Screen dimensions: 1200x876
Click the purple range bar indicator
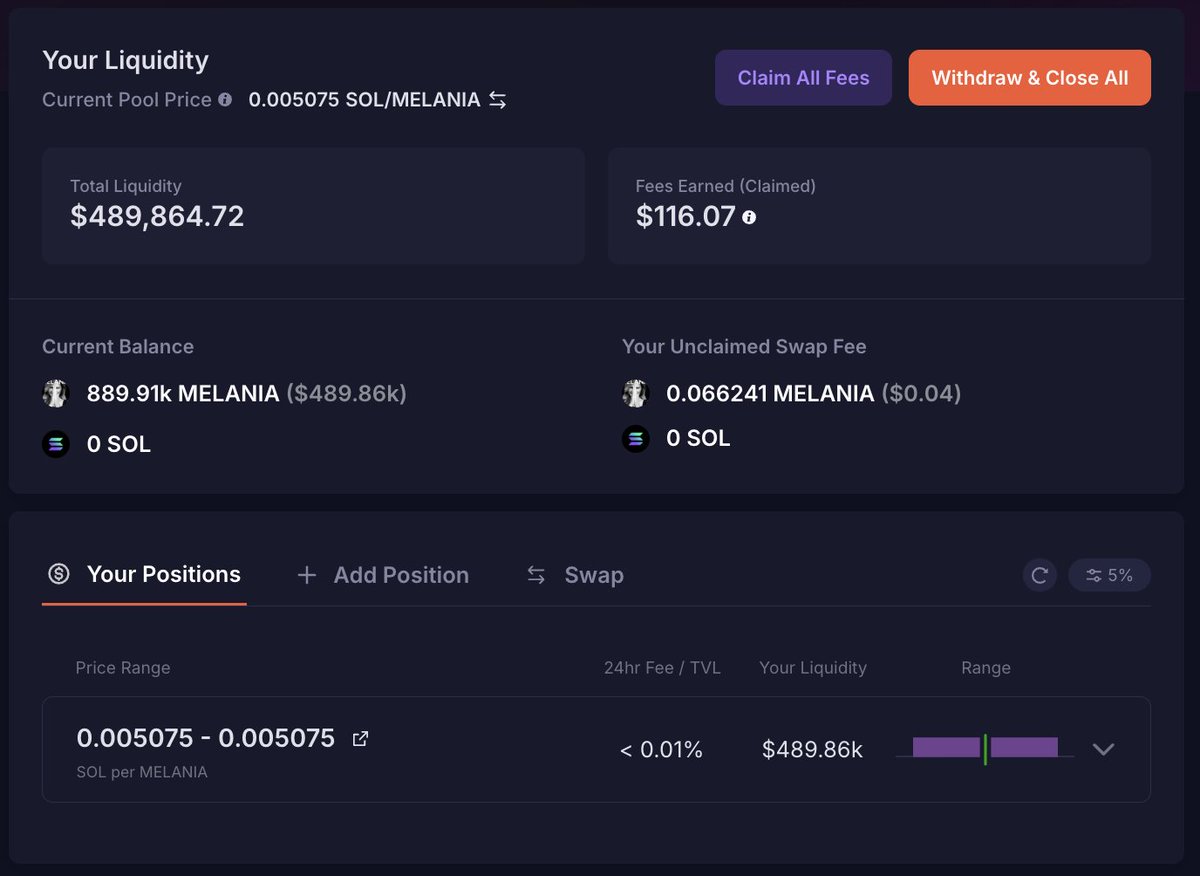985,748
